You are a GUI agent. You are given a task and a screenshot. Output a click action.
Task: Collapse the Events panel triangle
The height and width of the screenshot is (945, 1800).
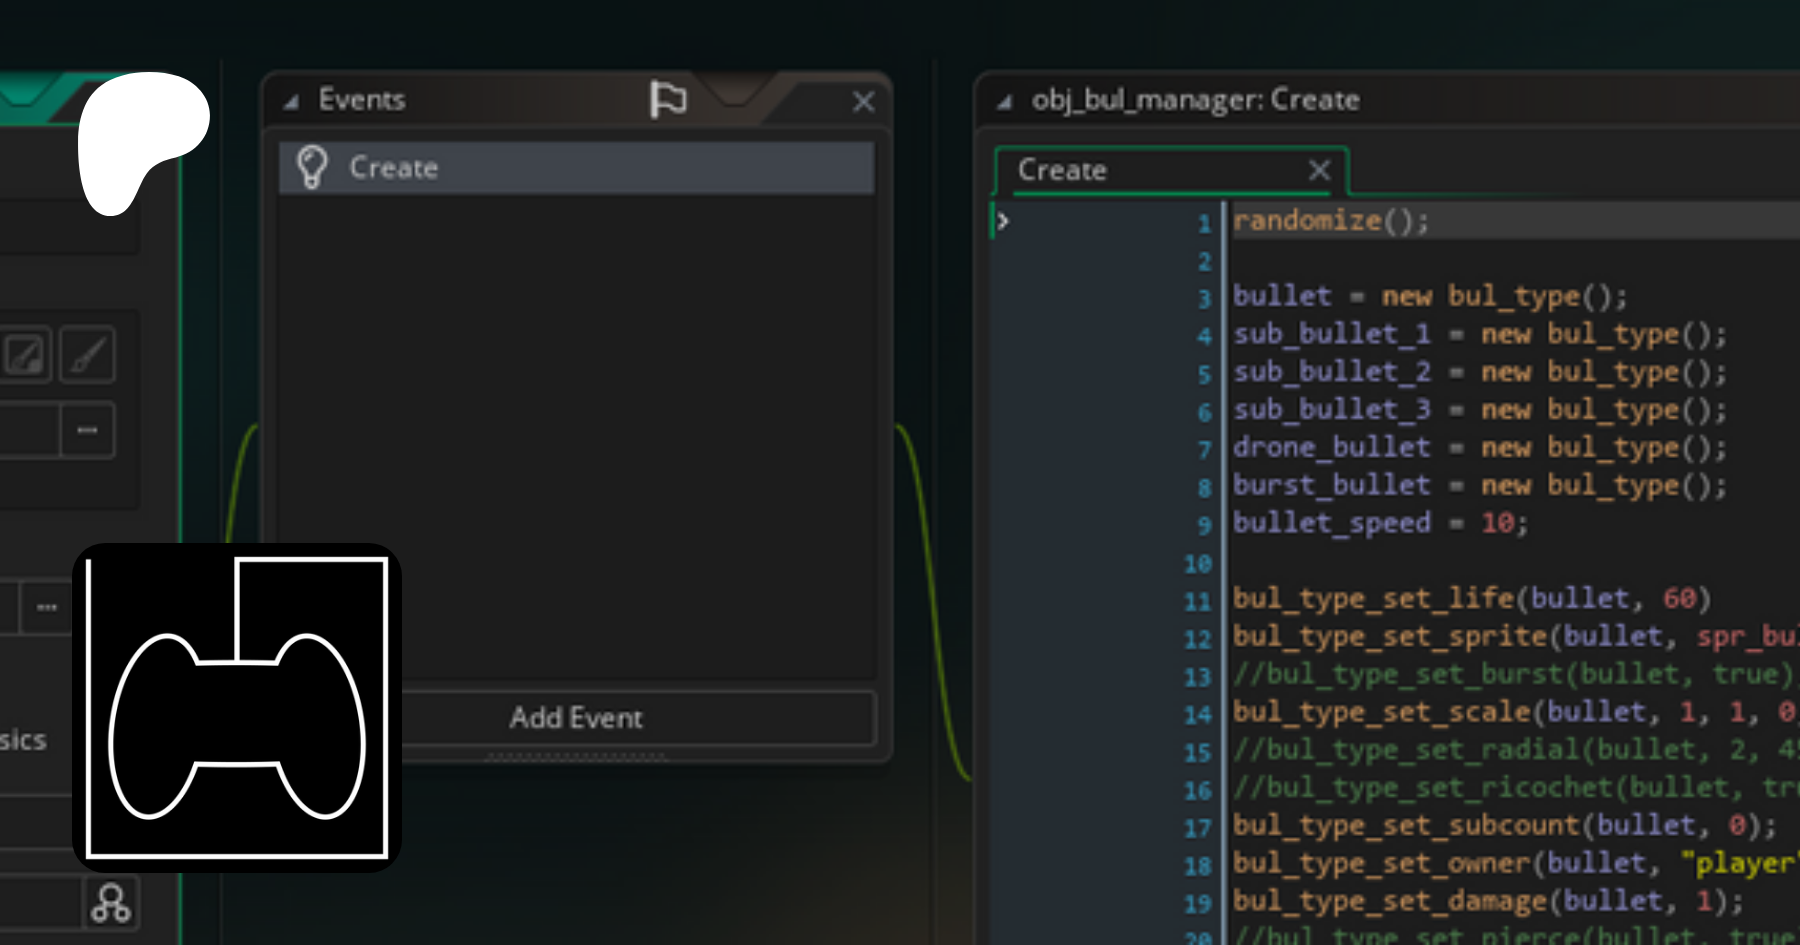(291, 101)
